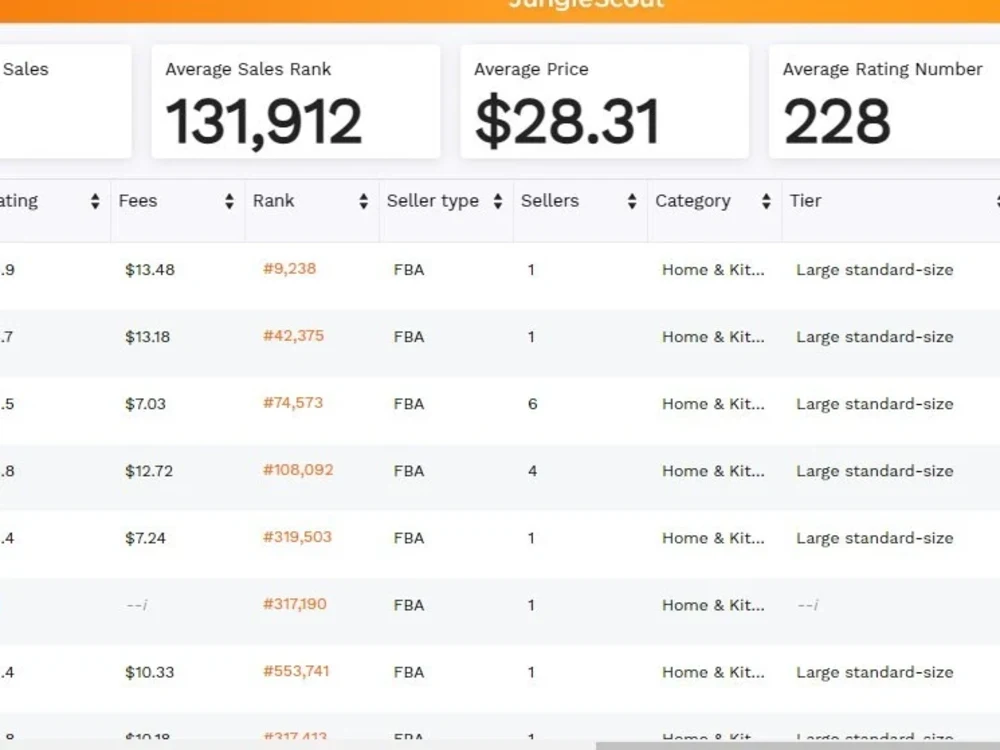This screenshot has height=750, width=1000.
Task: Open rank link #553,741
Action: [x=296, y=671]
